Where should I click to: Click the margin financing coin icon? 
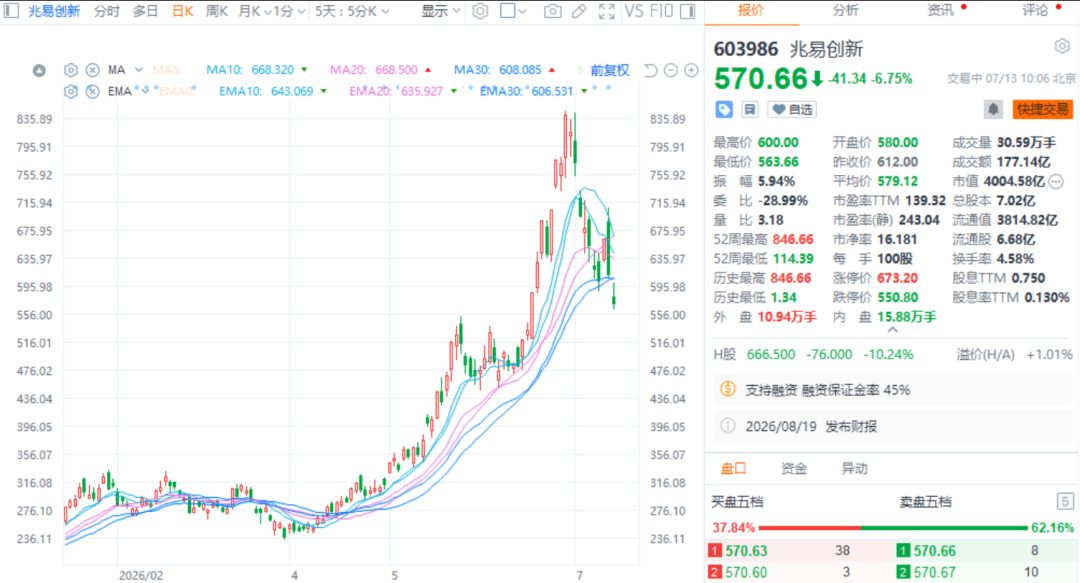(727, 389)
